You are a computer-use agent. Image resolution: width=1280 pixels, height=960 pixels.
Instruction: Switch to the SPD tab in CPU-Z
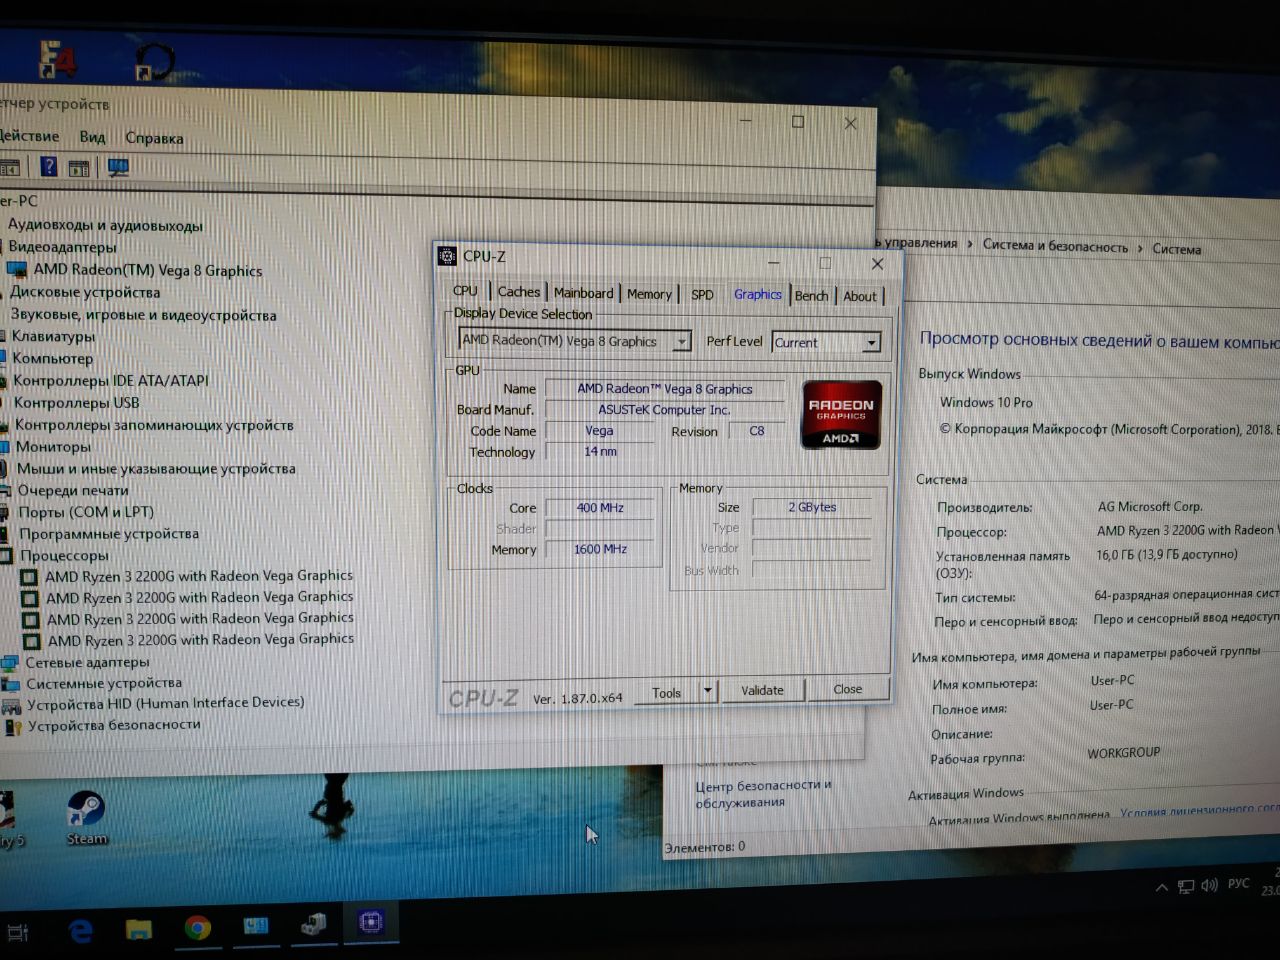tap(702, 295)
